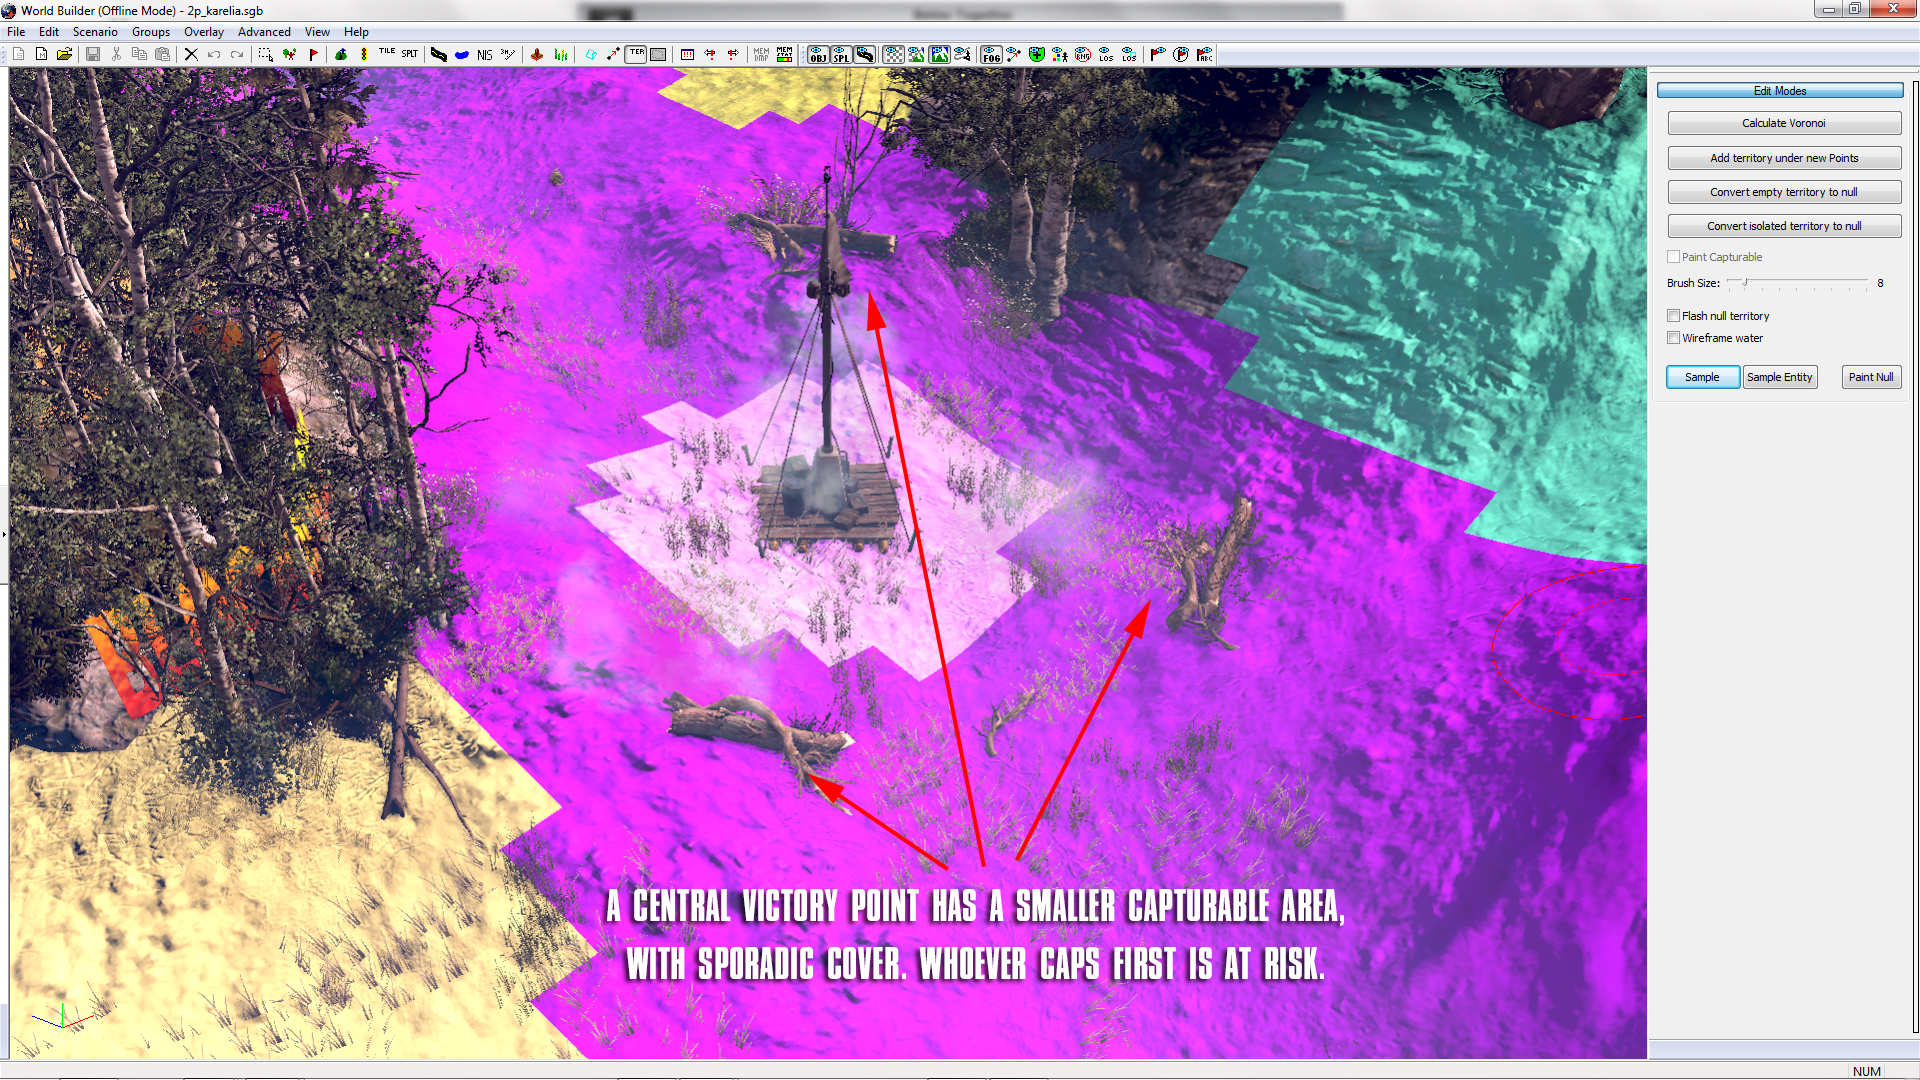Click the Sample Entity button

pos(1780,377)
